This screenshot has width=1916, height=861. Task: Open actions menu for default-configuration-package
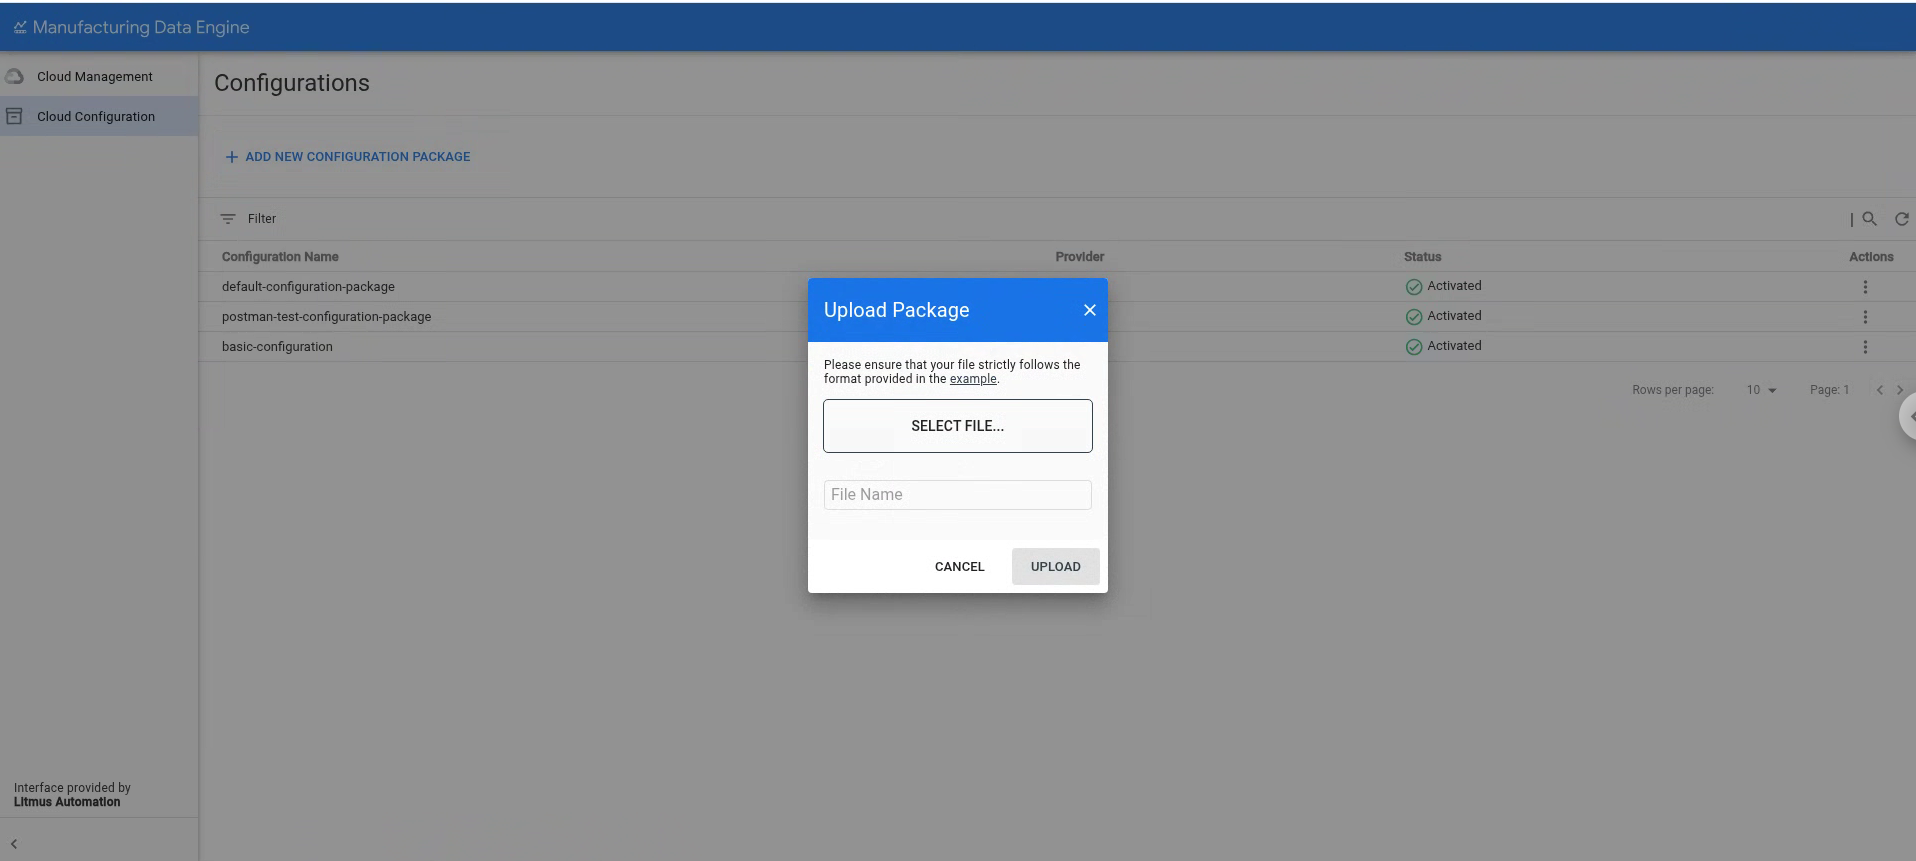[x=1865, y=287]
